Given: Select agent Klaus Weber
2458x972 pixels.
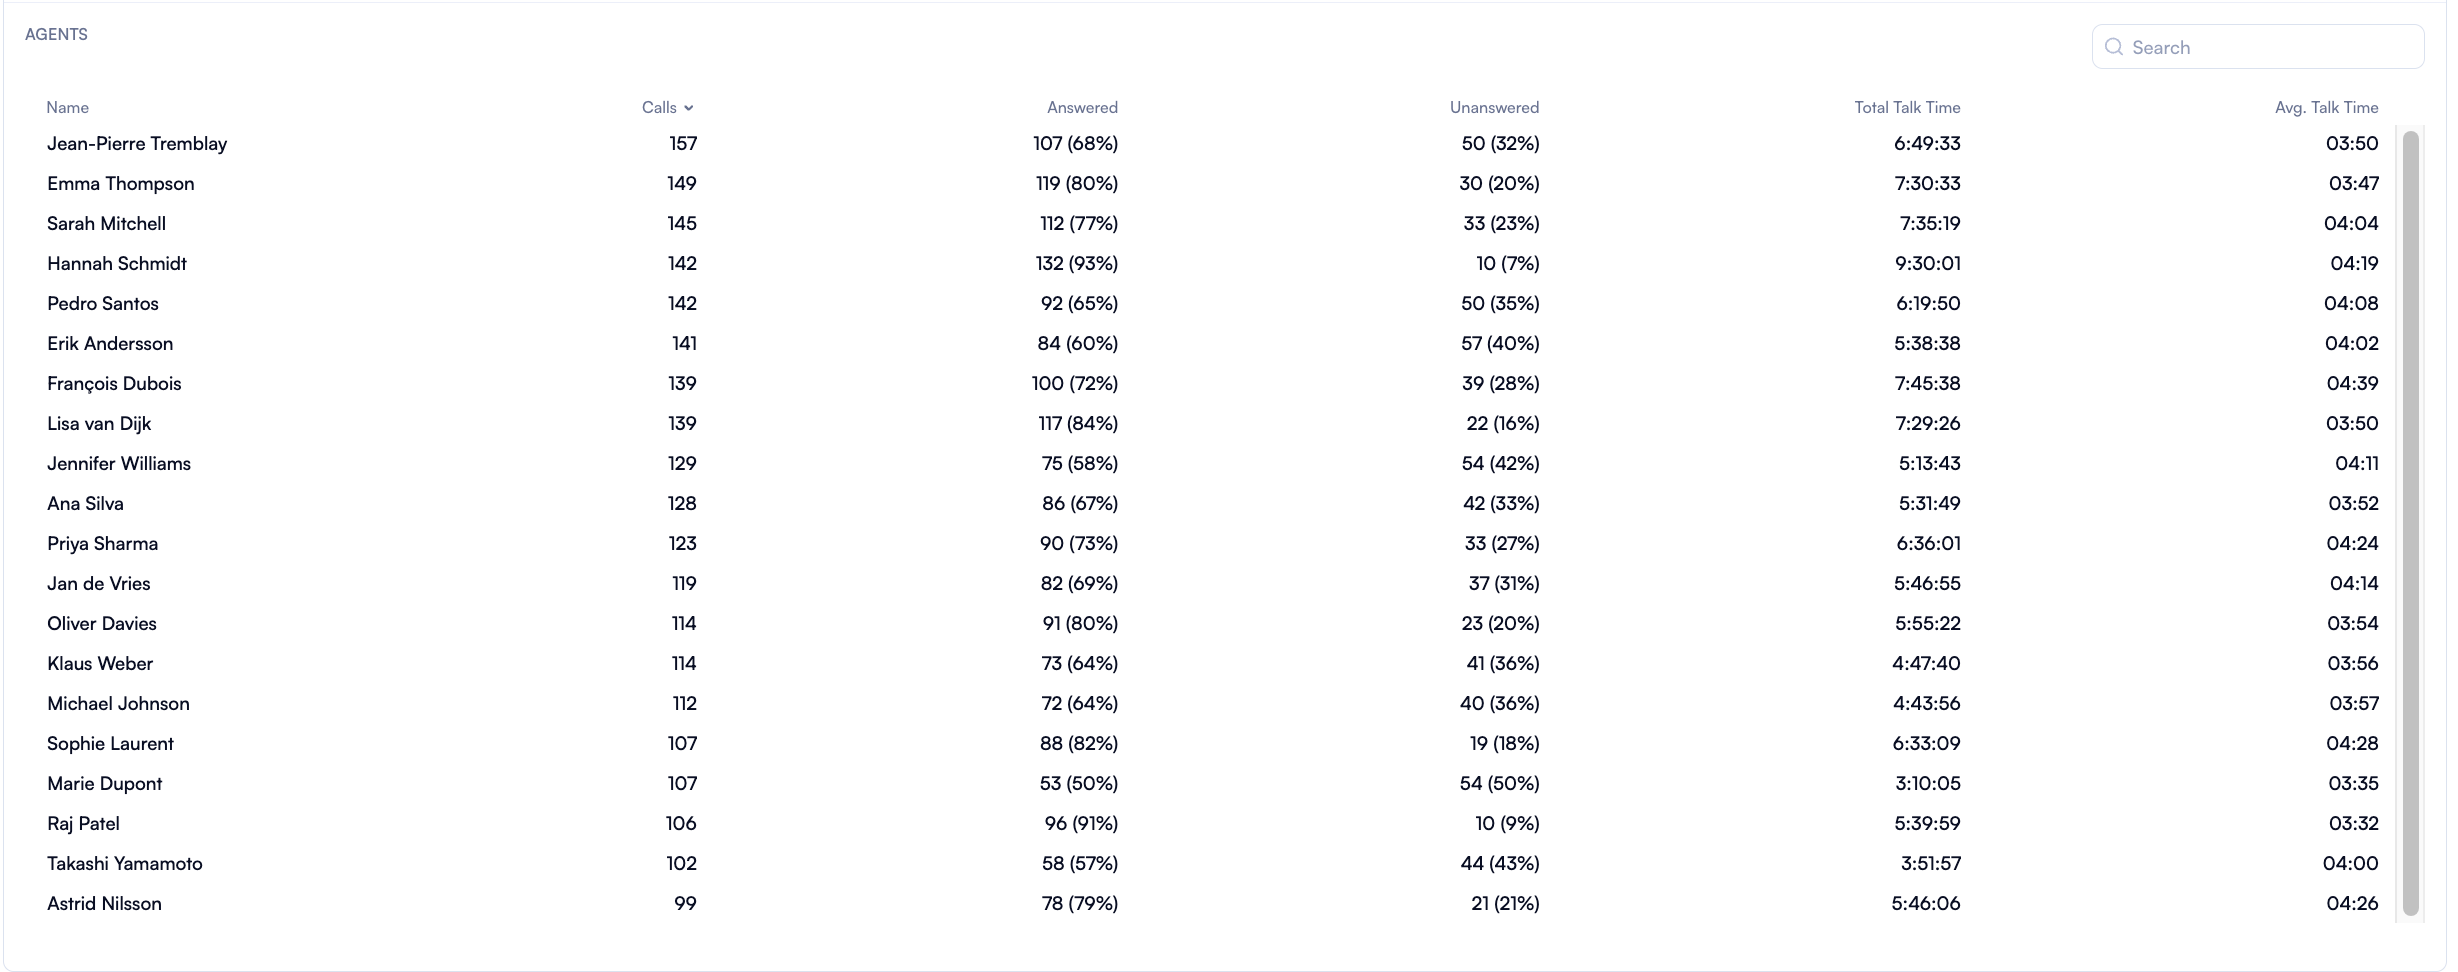Looking at the screenshot, I should click(x=100, y=664).
